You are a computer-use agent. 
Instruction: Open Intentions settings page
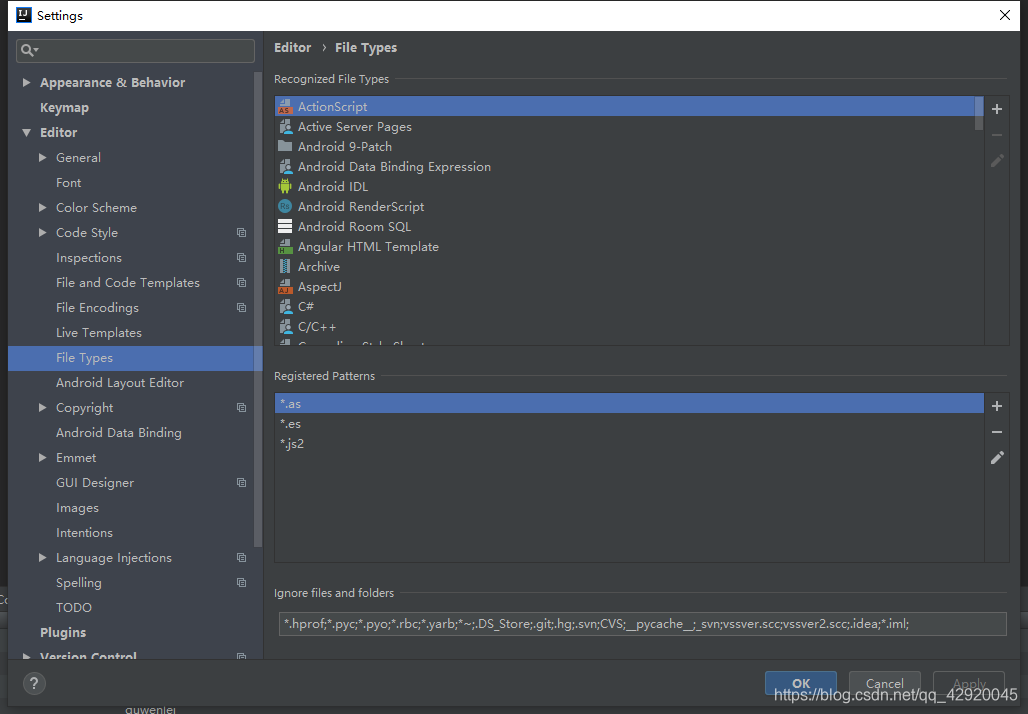85,532
